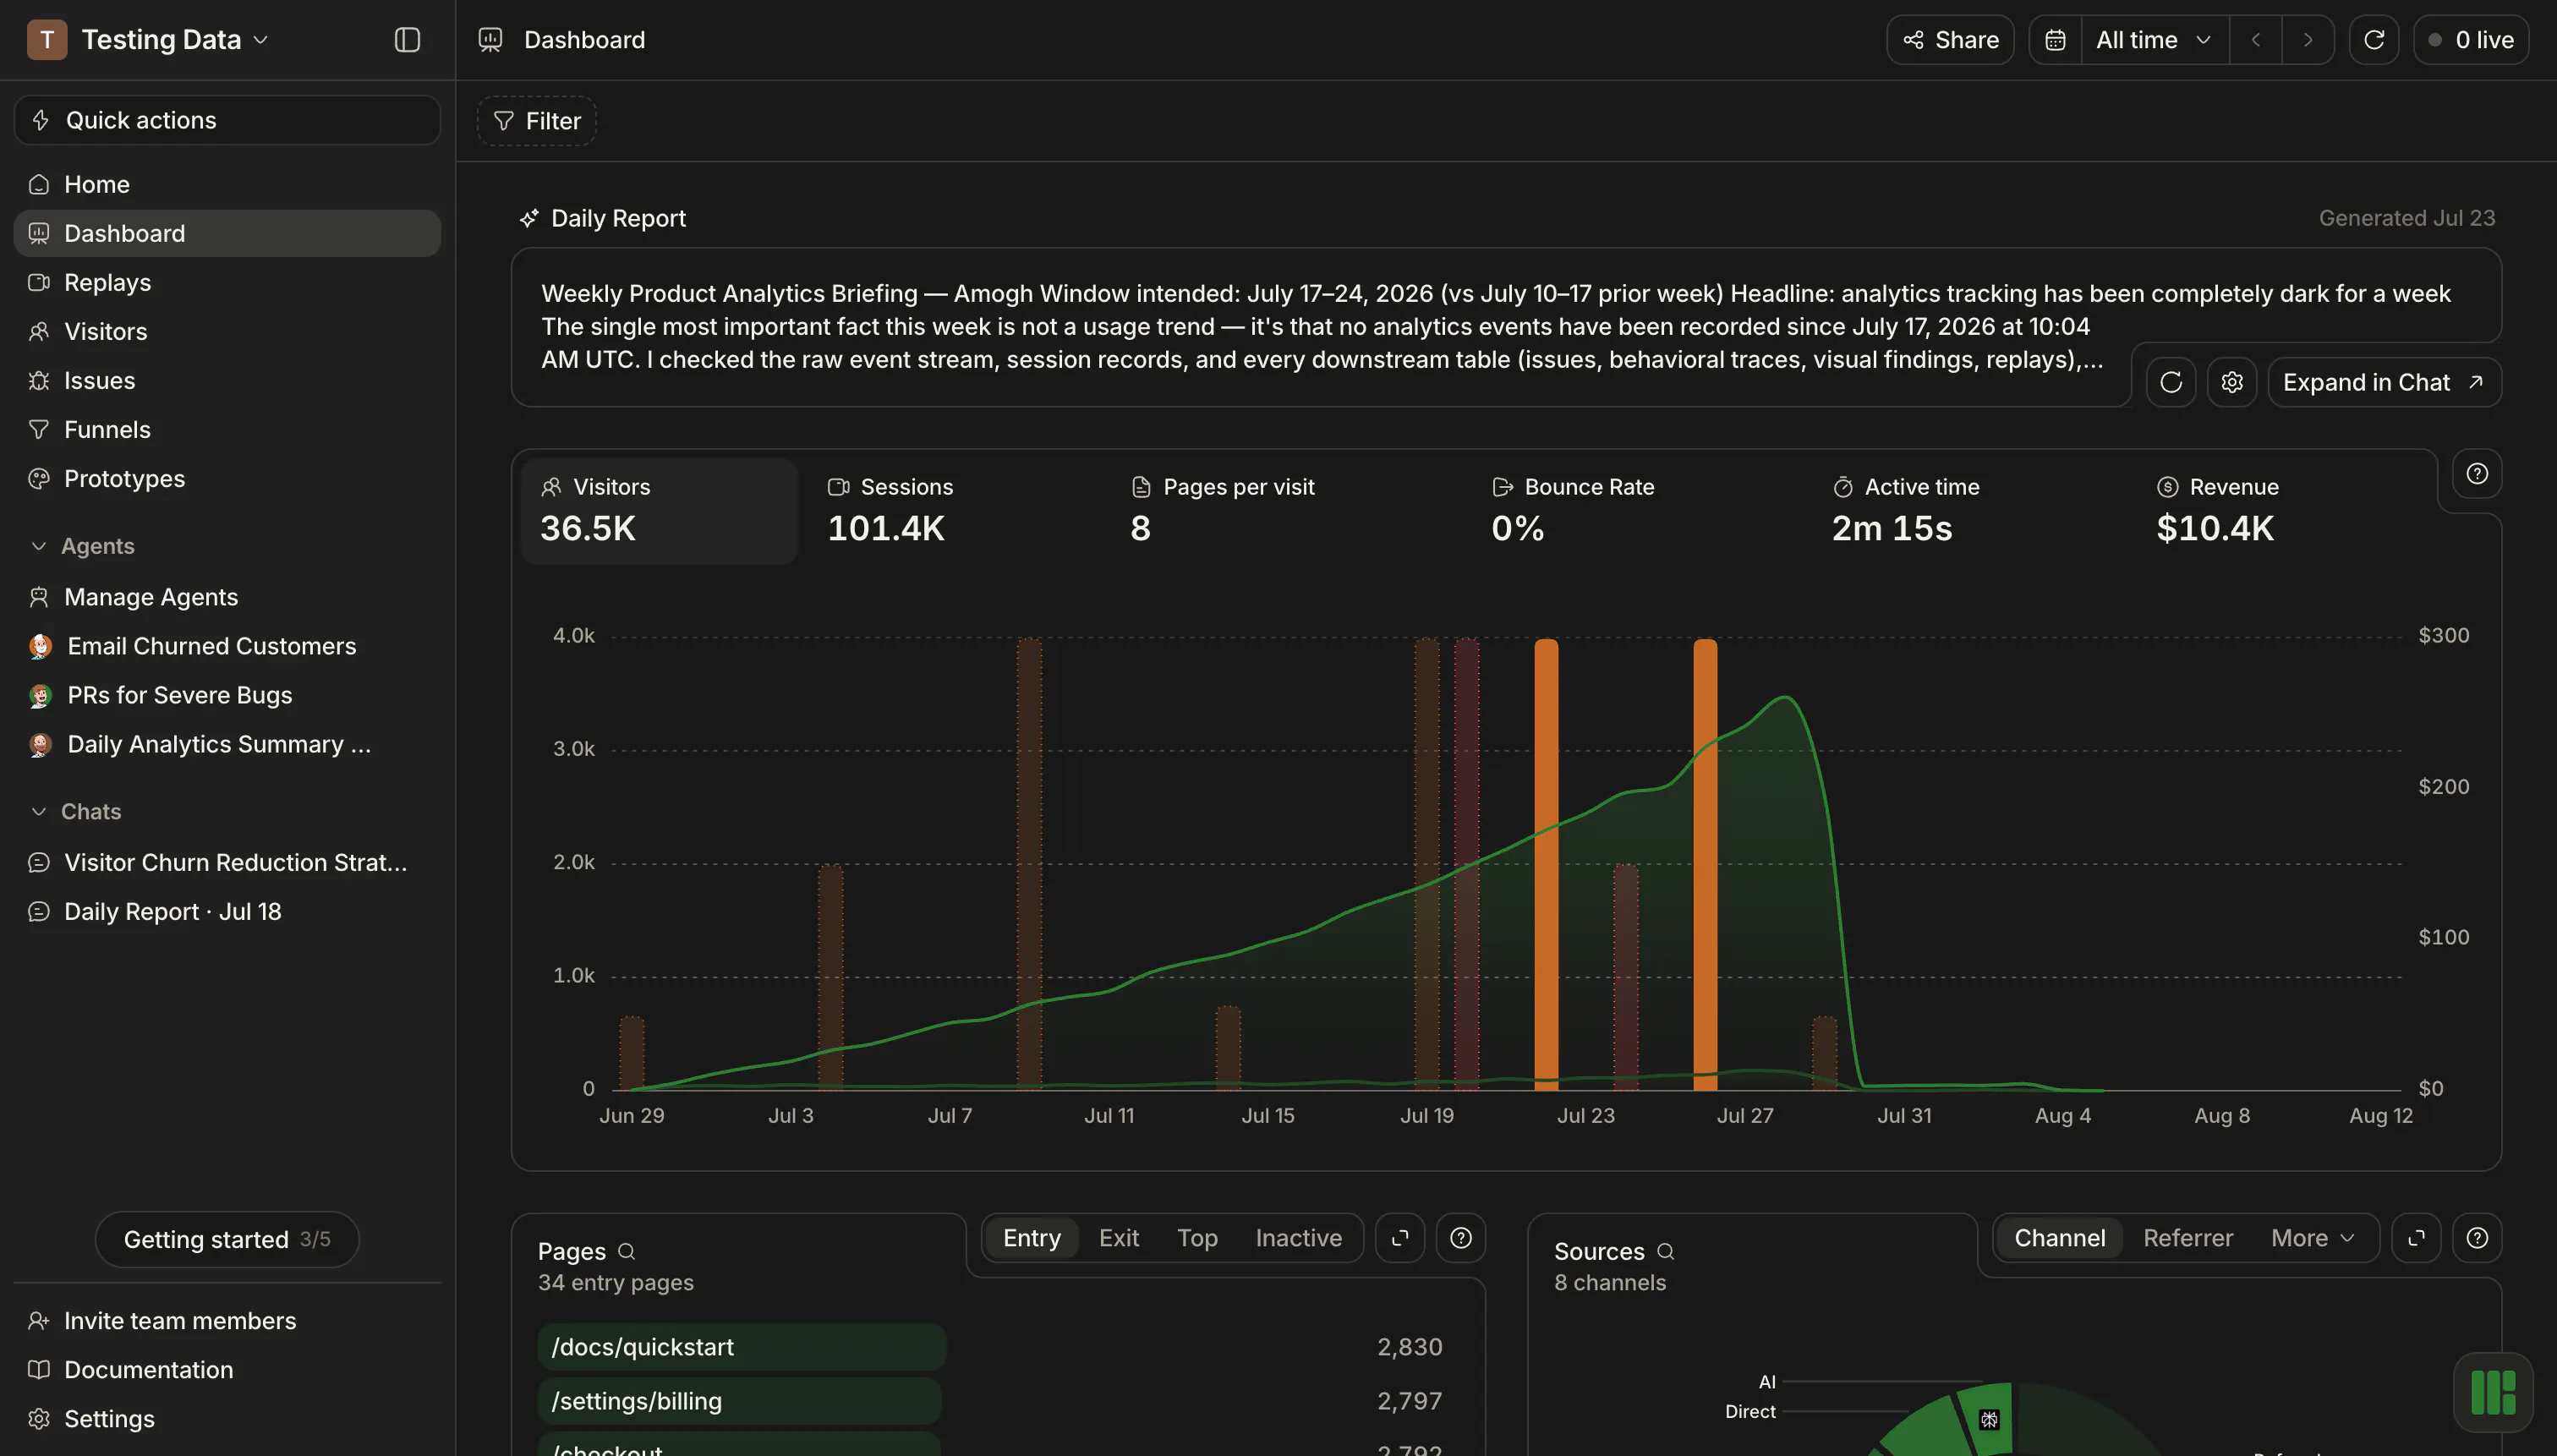Open the Daily Report Jul 18 chat
This screenshot has width=2557, height=1456.
[227, 911]
